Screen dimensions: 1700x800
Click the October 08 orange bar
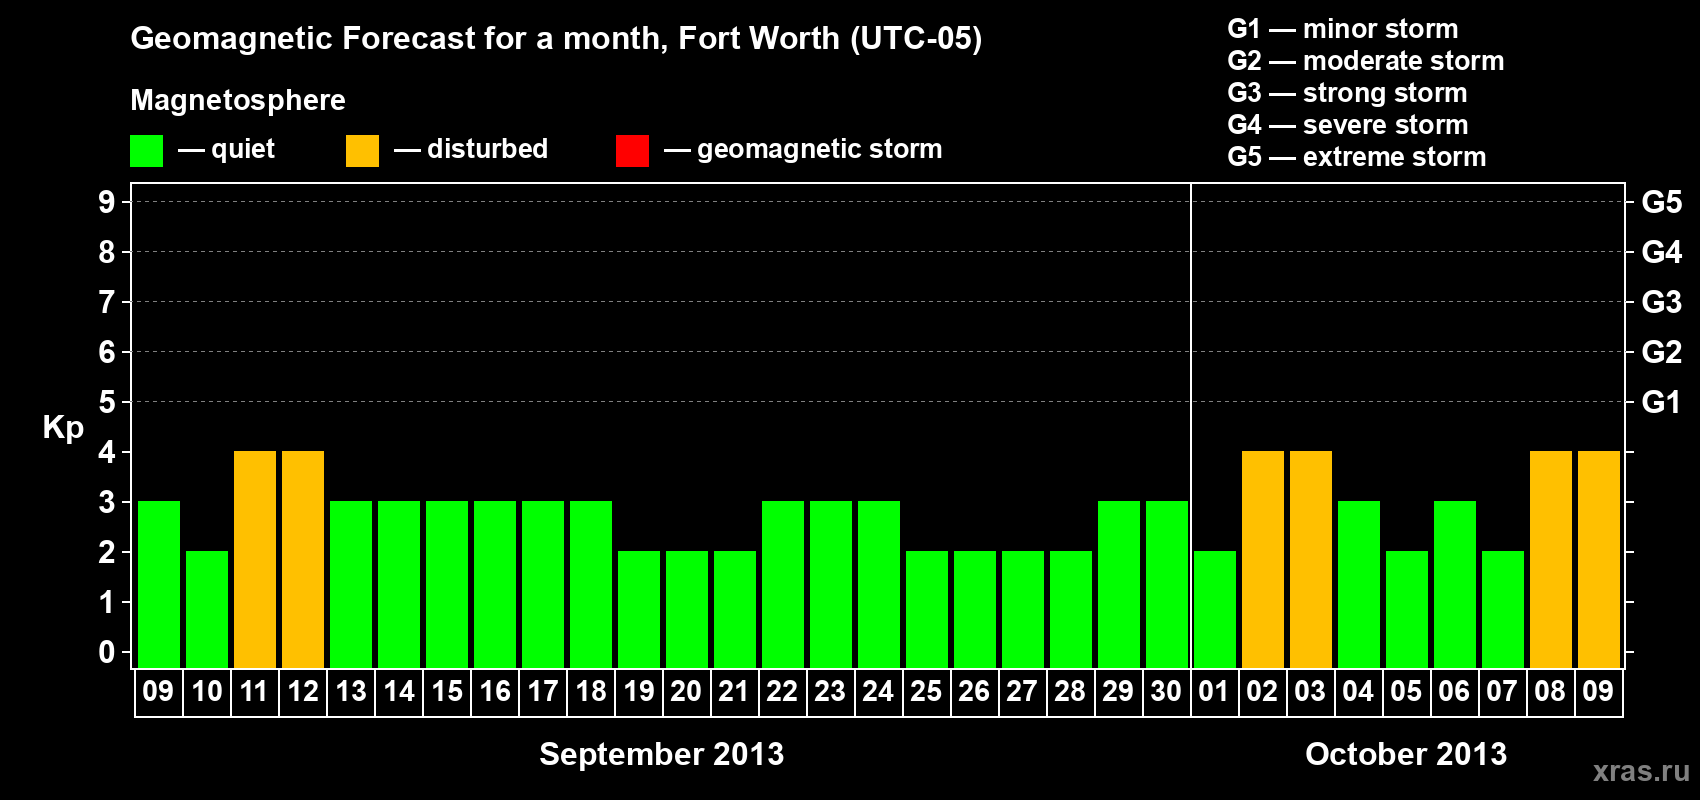pos(1551,559)
